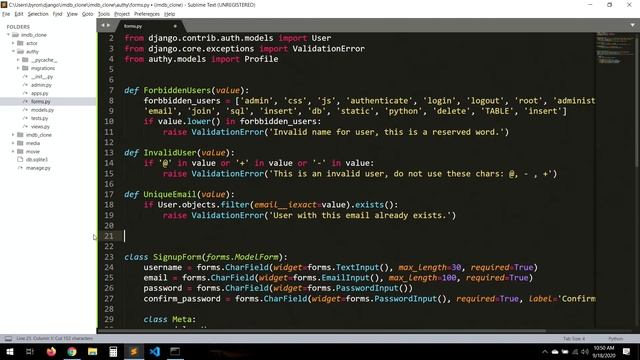The image size is (640, 360).
Task: Open the Goto menu
Action: click(x=88, y=14)
